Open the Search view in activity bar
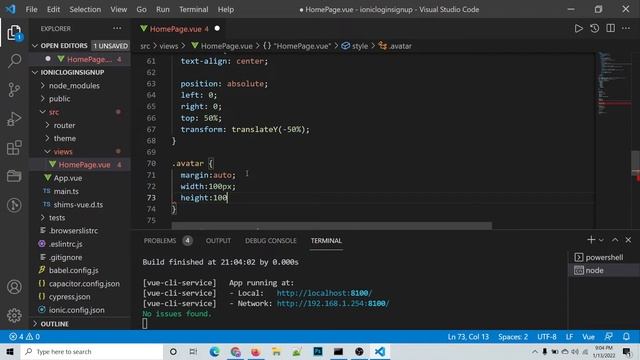The height and width of the screenshot is (360, 640). [x=14, y=61]
